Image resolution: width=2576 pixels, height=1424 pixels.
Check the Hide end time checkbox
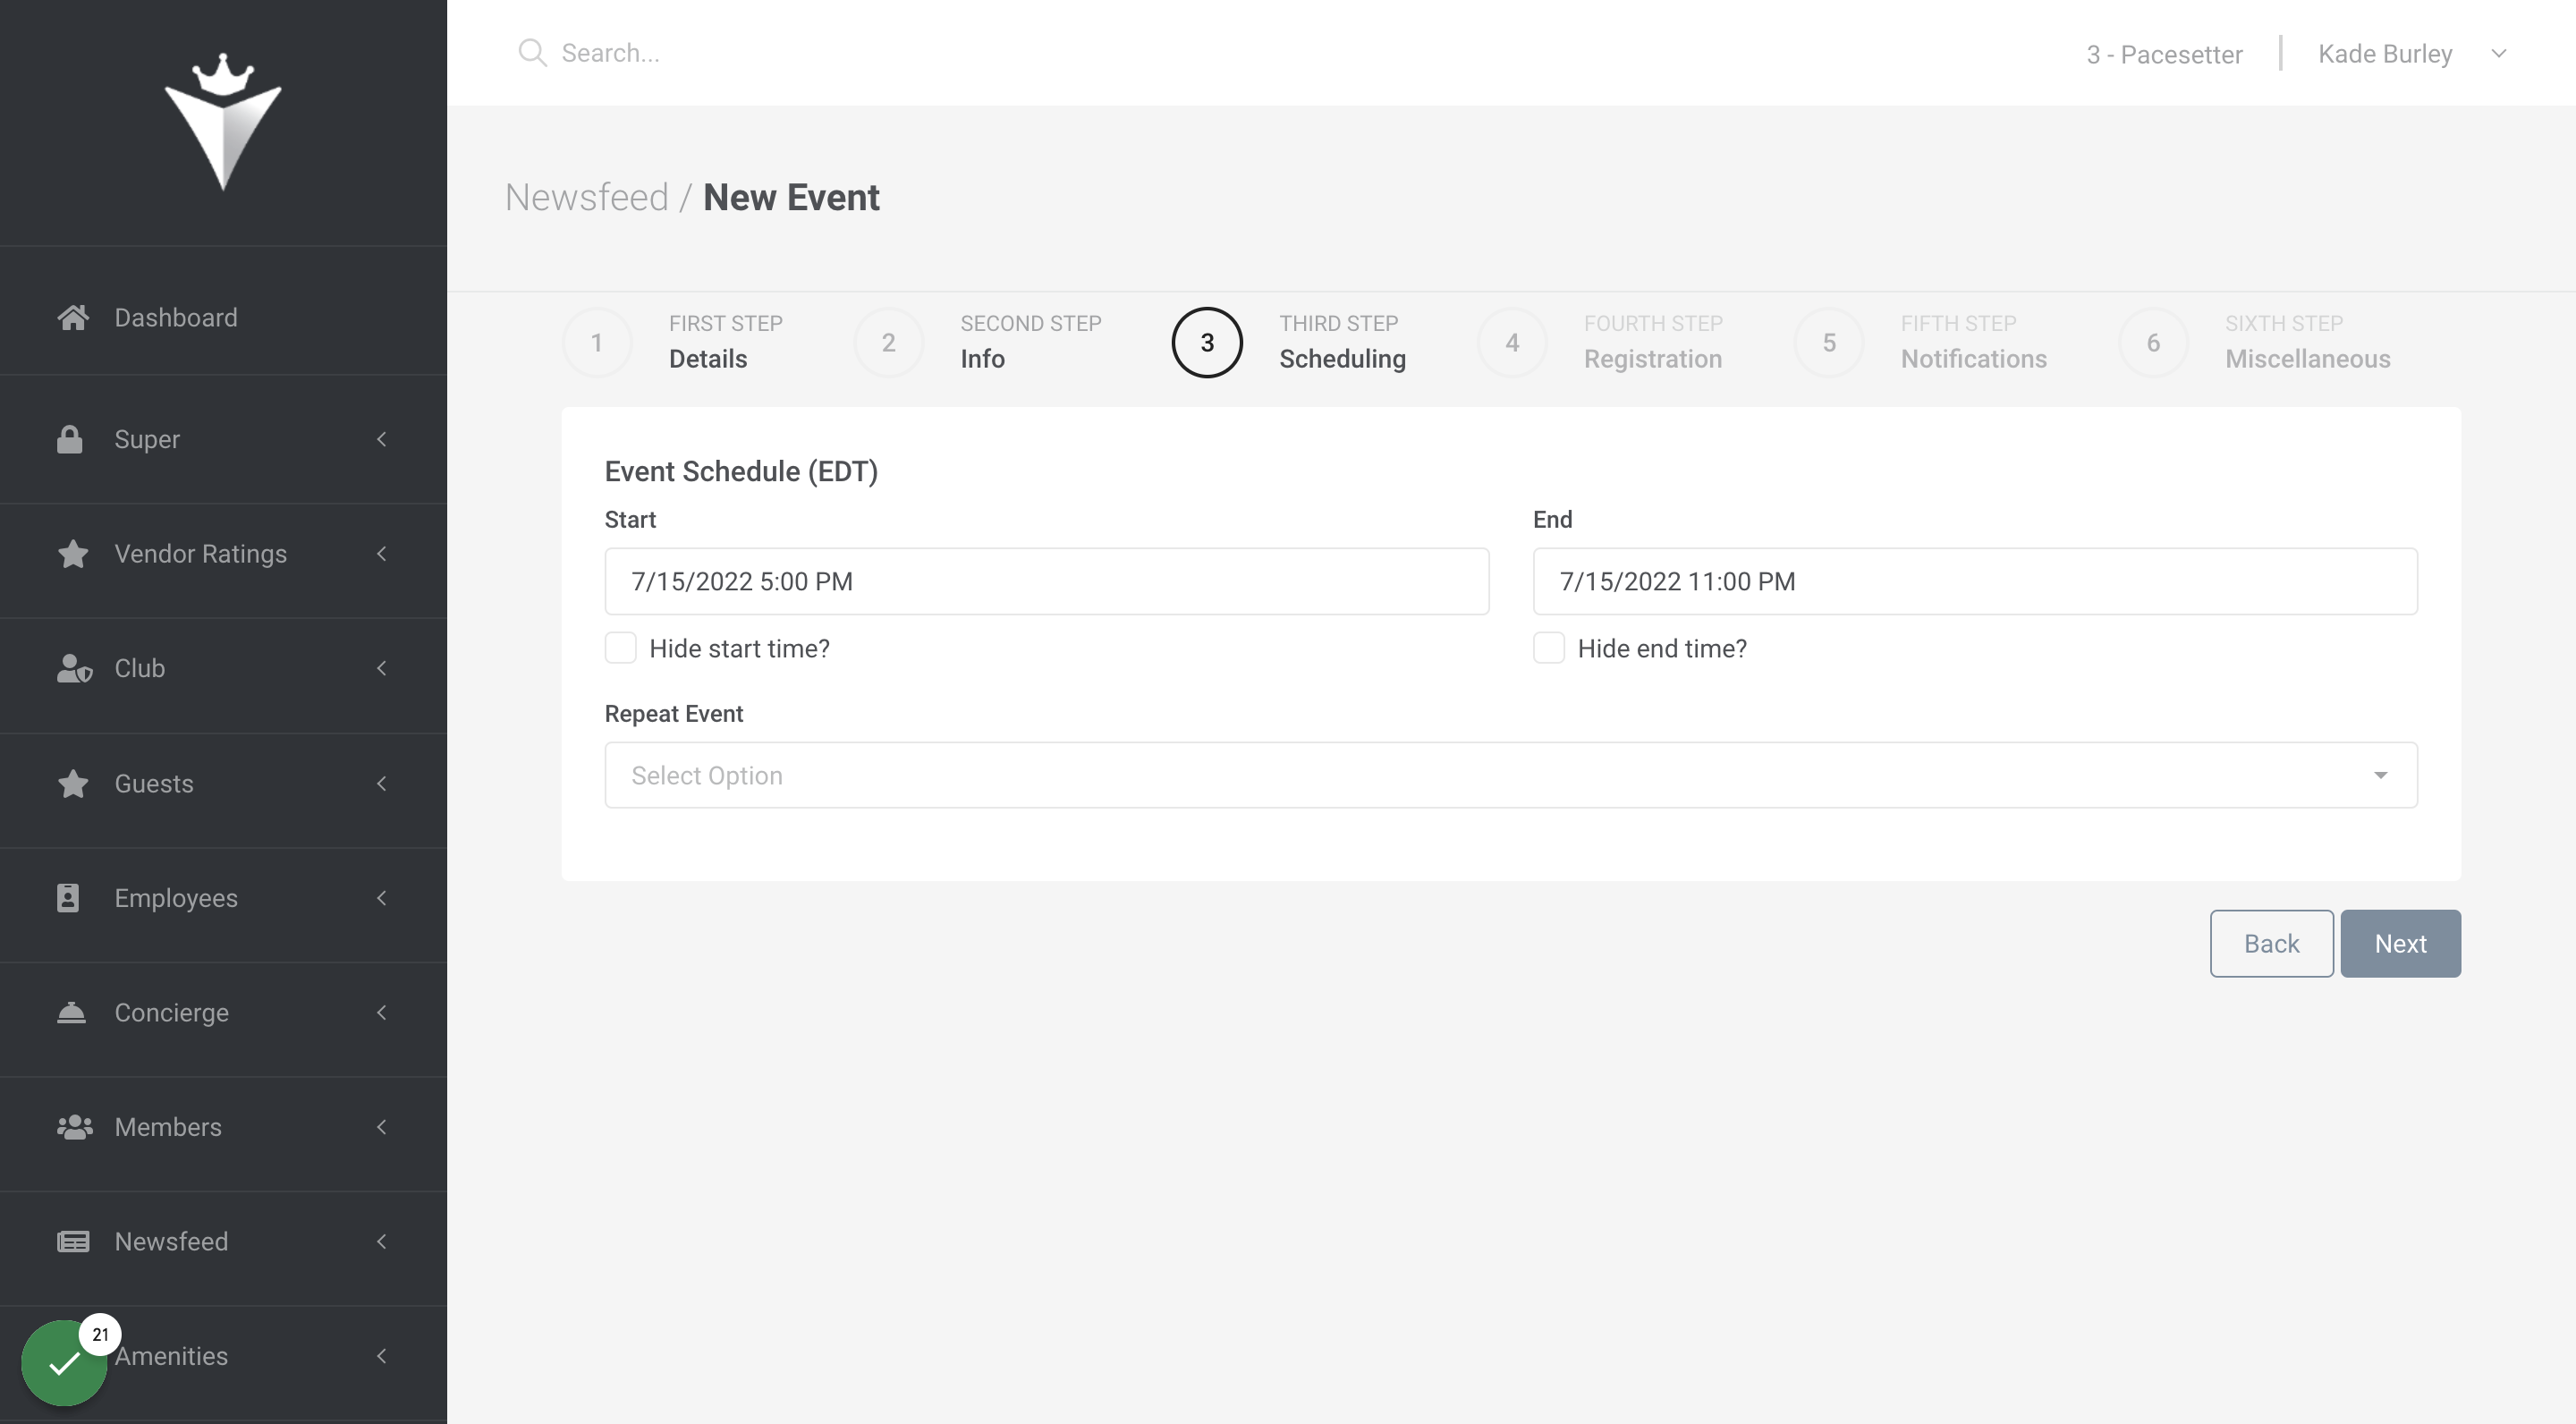point(1548,648)
